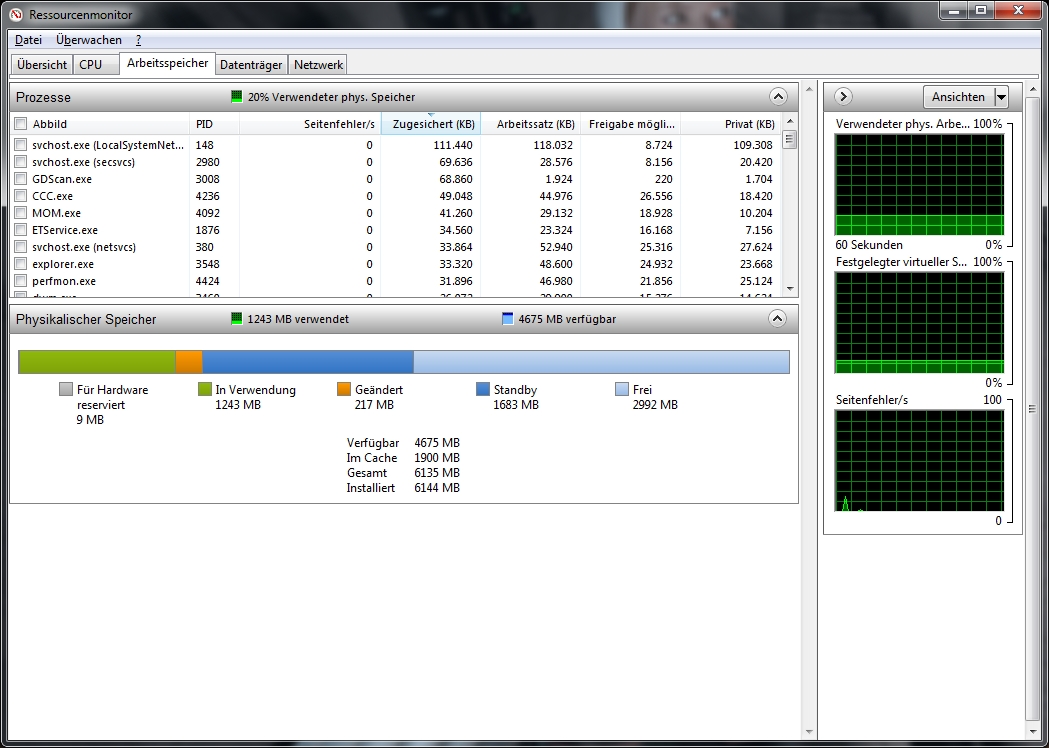
Task: Click the Privat value 109.308
Action: click(753, 145)
